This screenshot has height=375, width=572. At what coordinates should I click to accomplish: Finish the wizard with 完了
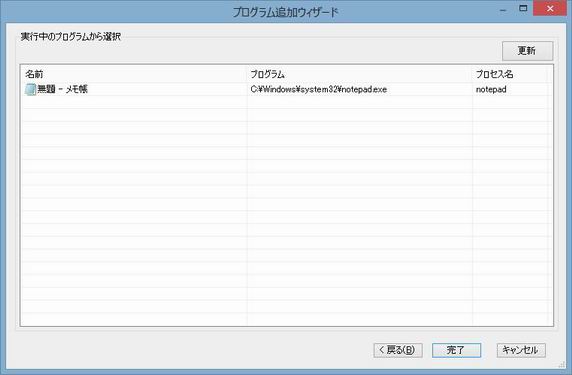(x=456, y=350)
